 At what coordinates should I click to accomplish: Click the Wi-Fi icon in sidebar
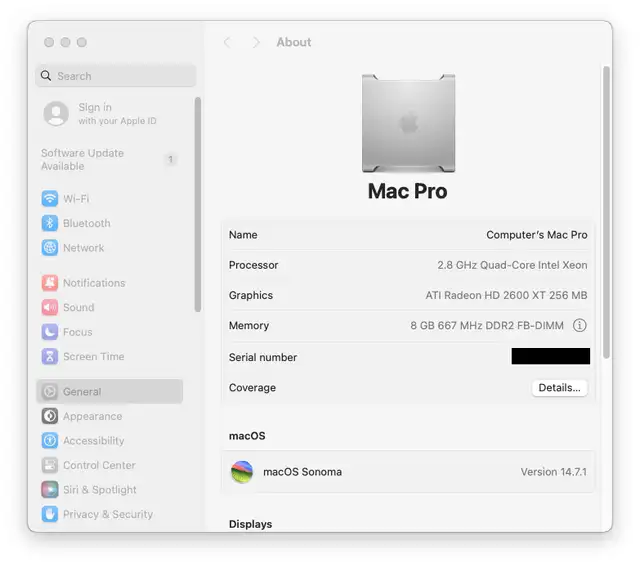50,199
